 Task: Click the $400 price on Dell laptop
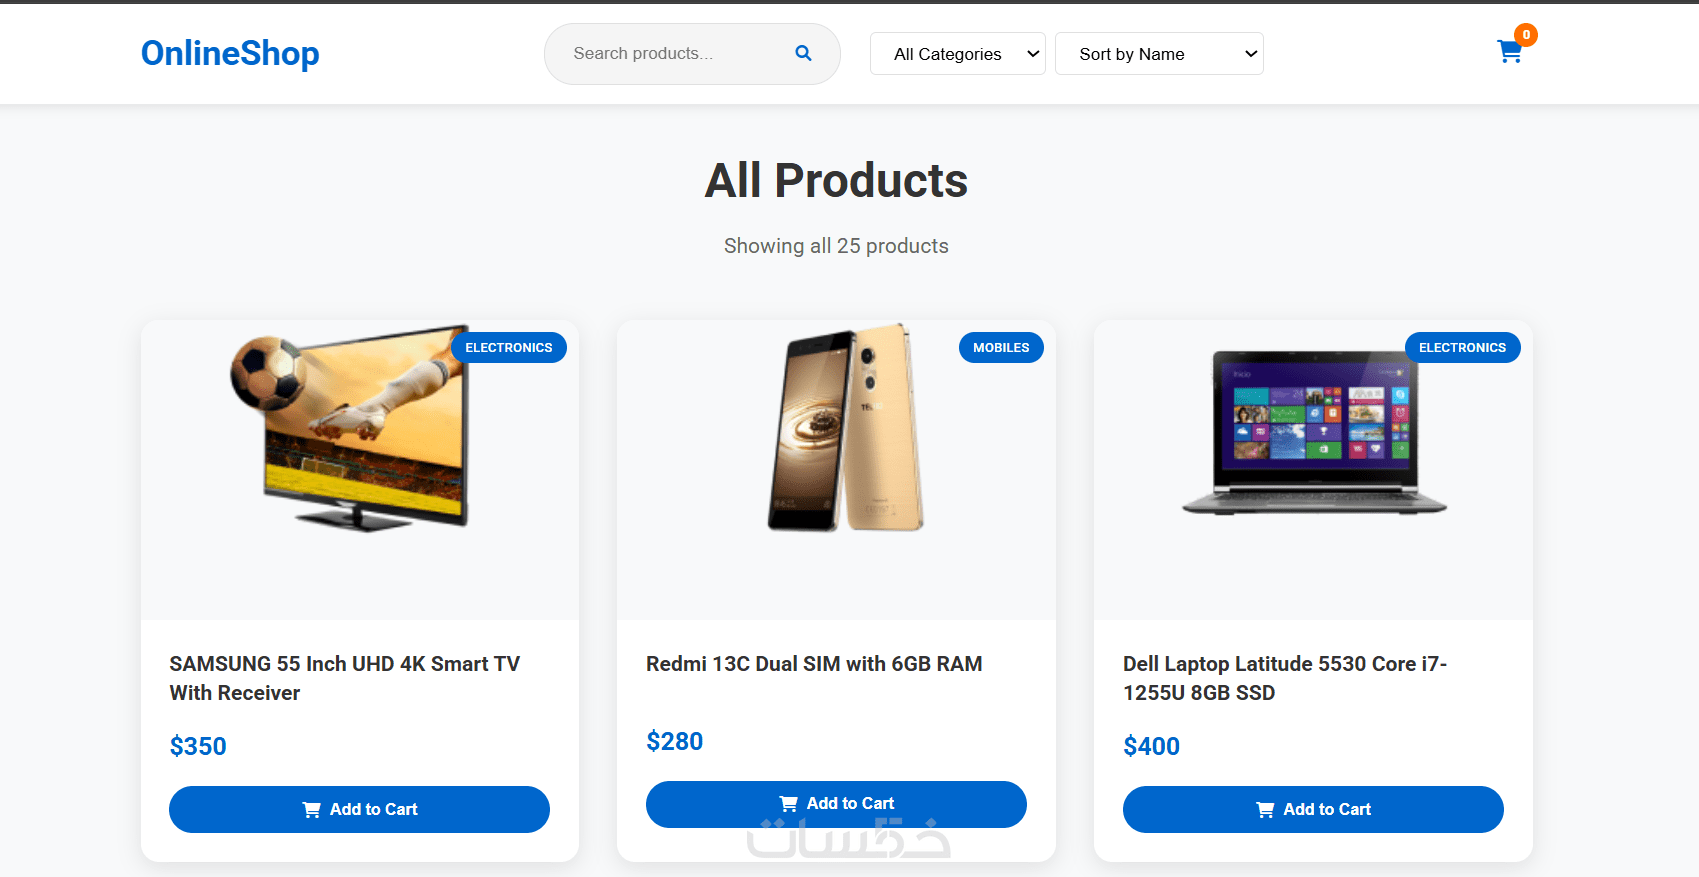[1151, 746]
